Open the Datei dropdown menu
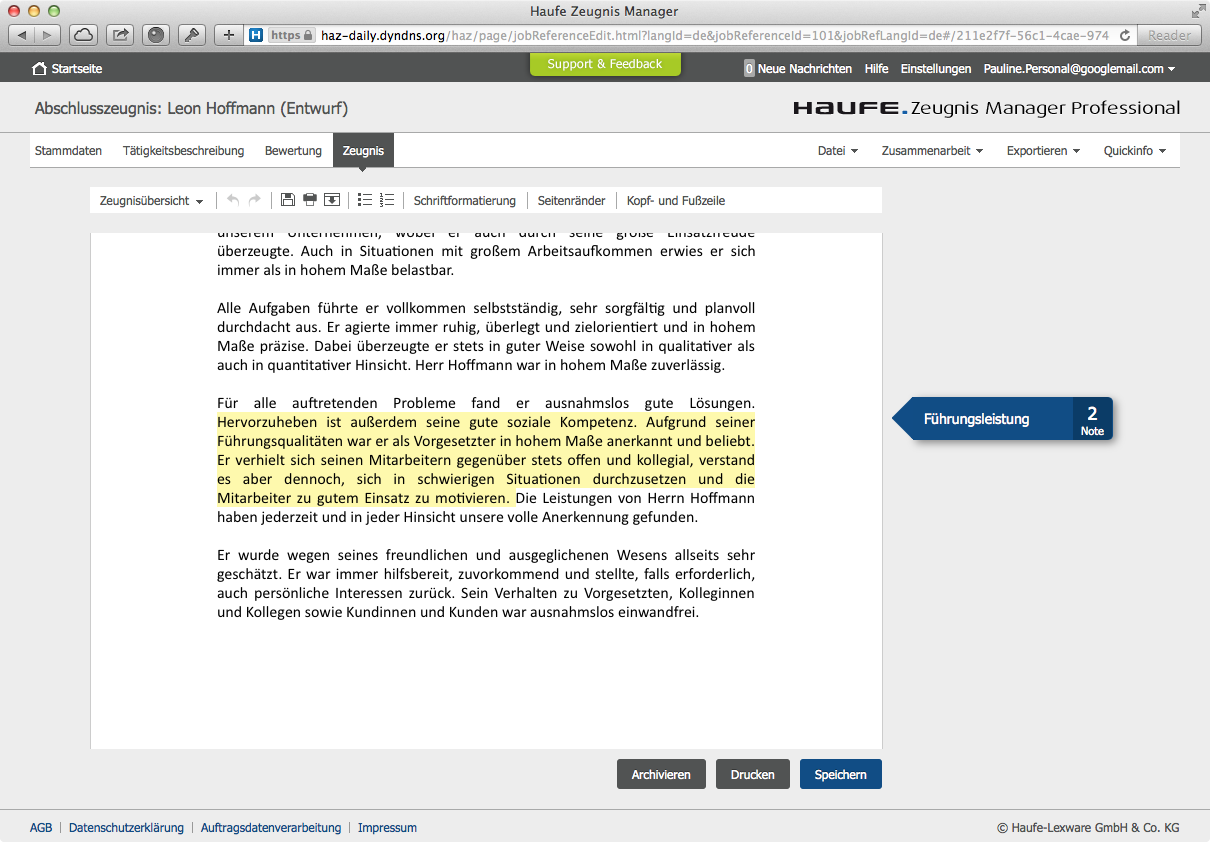Viewport: 1210px width, 842px height. point(838,151)
